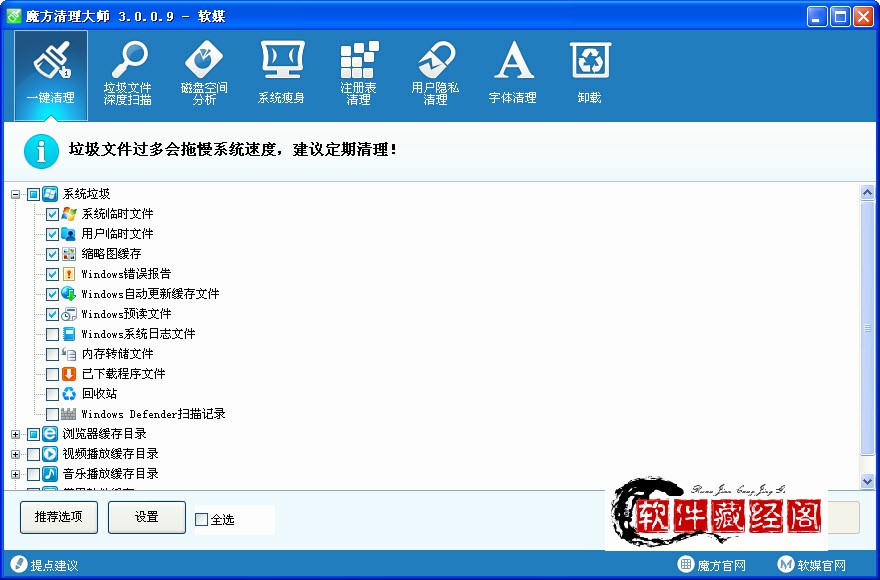The height and width of the screenshot is (580, 880).
Task: Collapse the 系统垃圾 tree node
Action: [x=15, y=193]
